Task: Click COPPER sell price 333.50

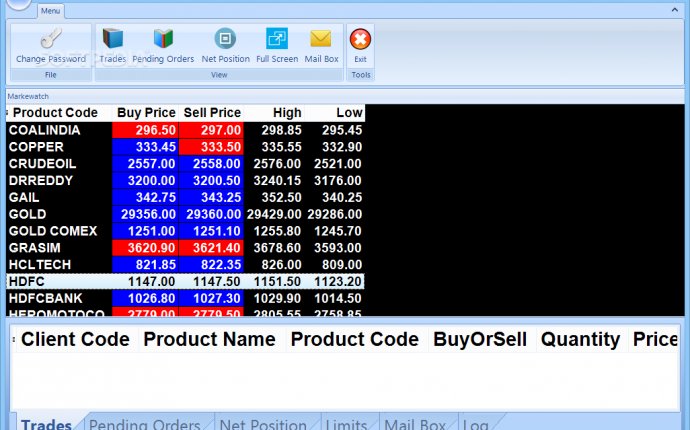Action: pyautogui.click(x=212, y=147)
